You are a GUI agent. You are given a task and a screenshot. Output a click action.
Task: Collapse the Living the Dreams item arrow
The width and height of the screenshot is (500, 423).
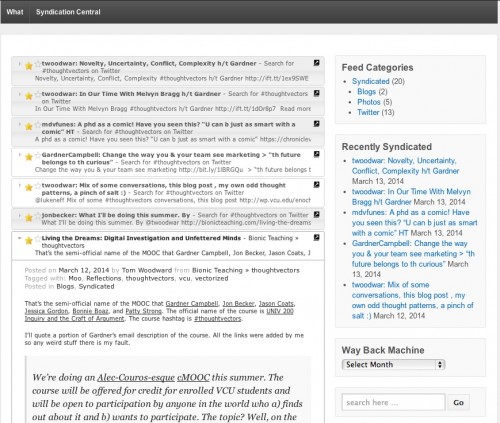[19, 238]
